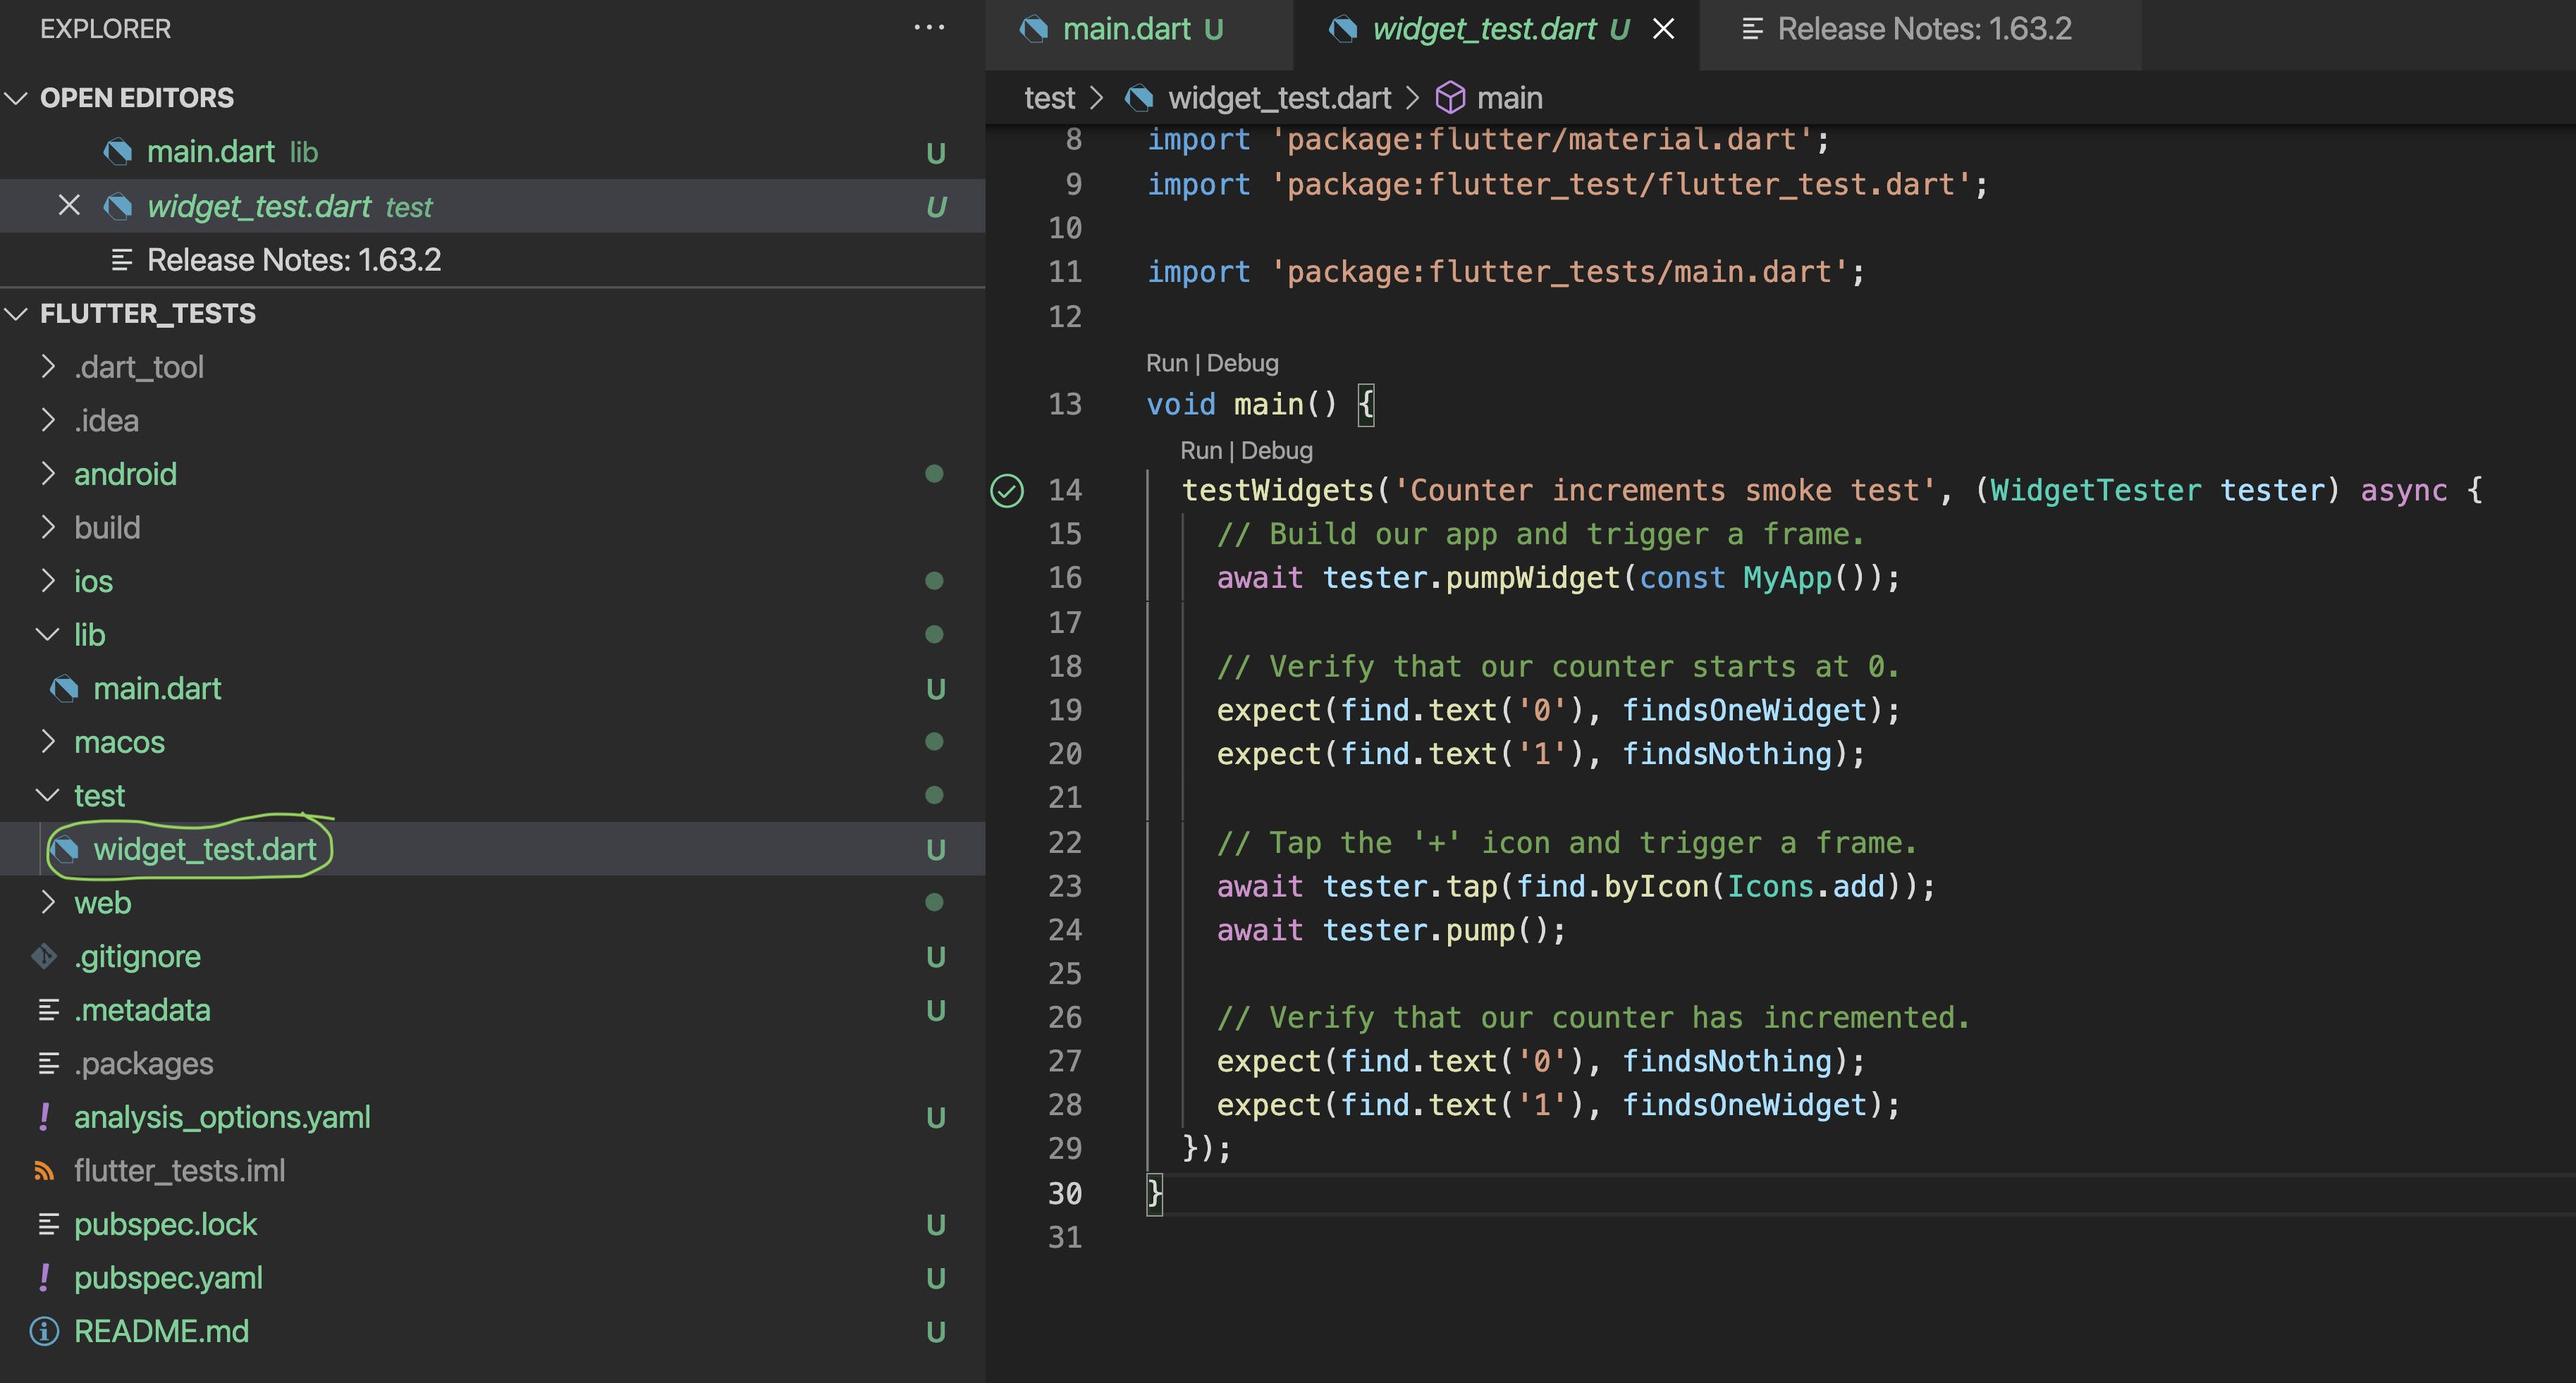This screenshot has width=2576, height=1383.
Task: Click the testWidgets function name on line 14
Action: click(x=1278, y=490)
